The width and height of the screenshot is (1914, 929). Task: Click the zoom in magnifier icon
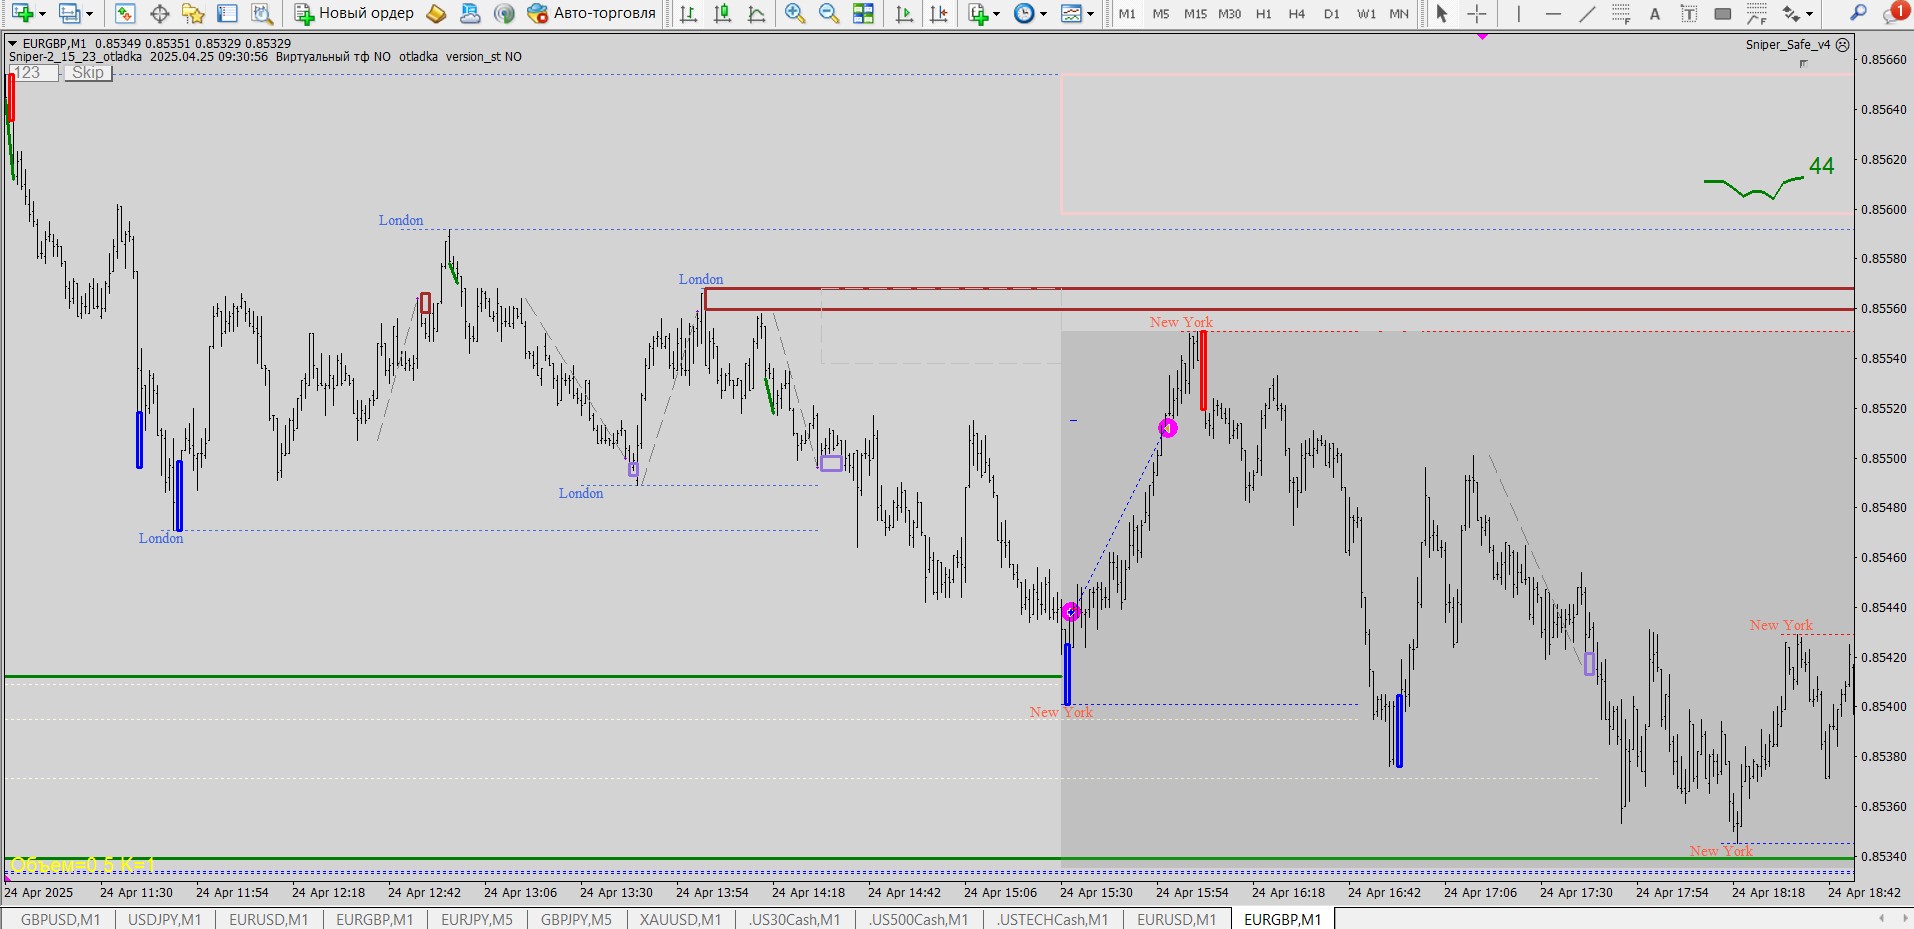coord(795,13)
